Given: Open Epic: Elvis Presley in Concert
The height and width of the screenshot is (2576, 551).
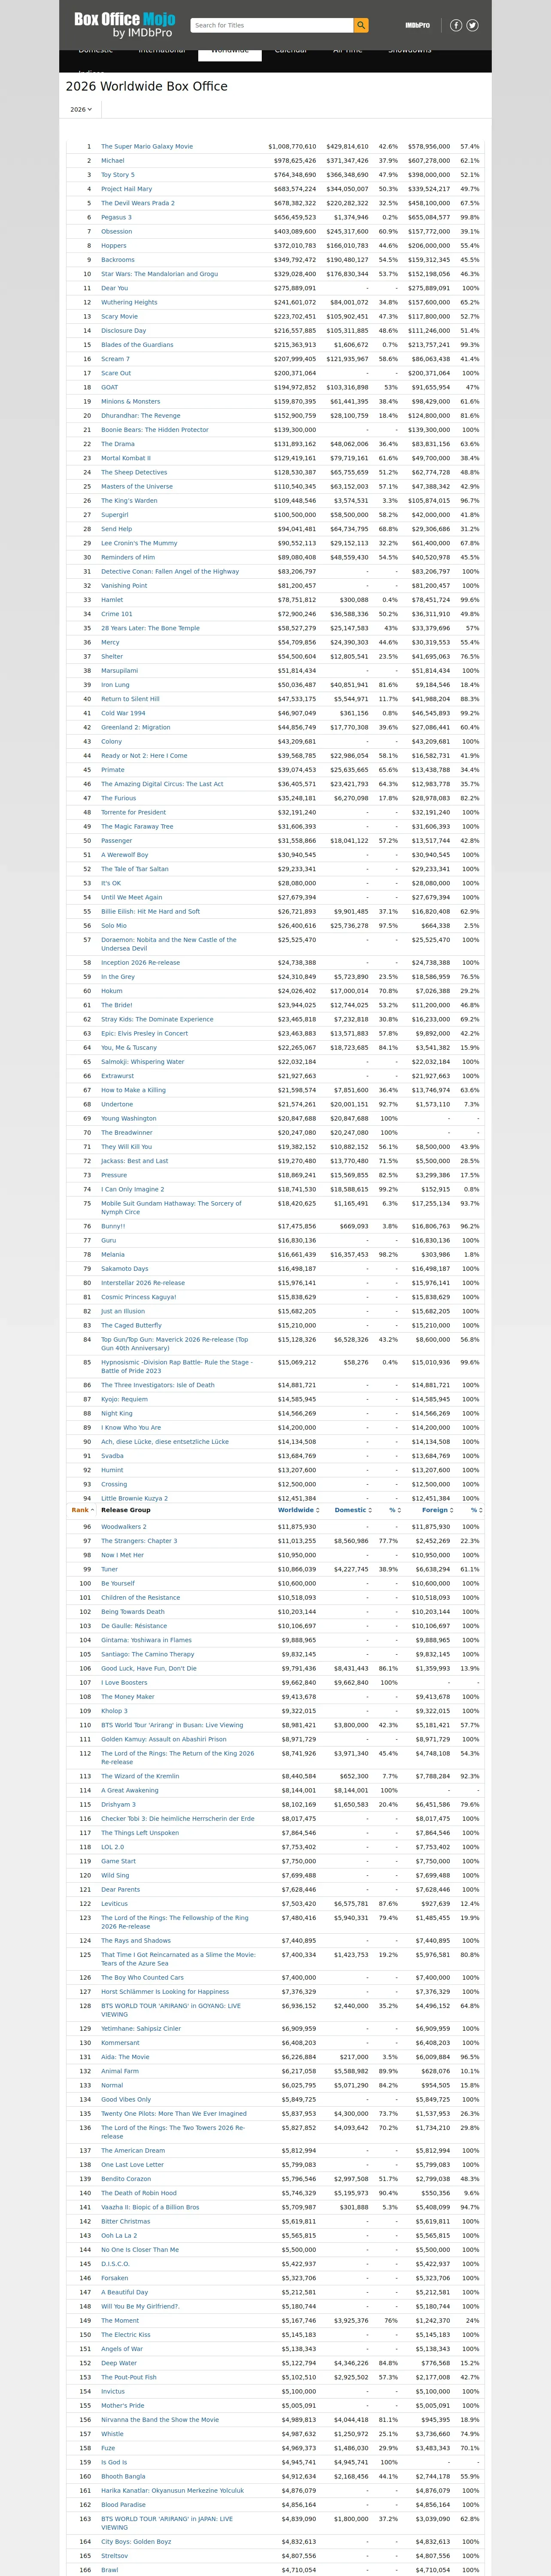Looking at the screenshot, I should coord(145,1033).
